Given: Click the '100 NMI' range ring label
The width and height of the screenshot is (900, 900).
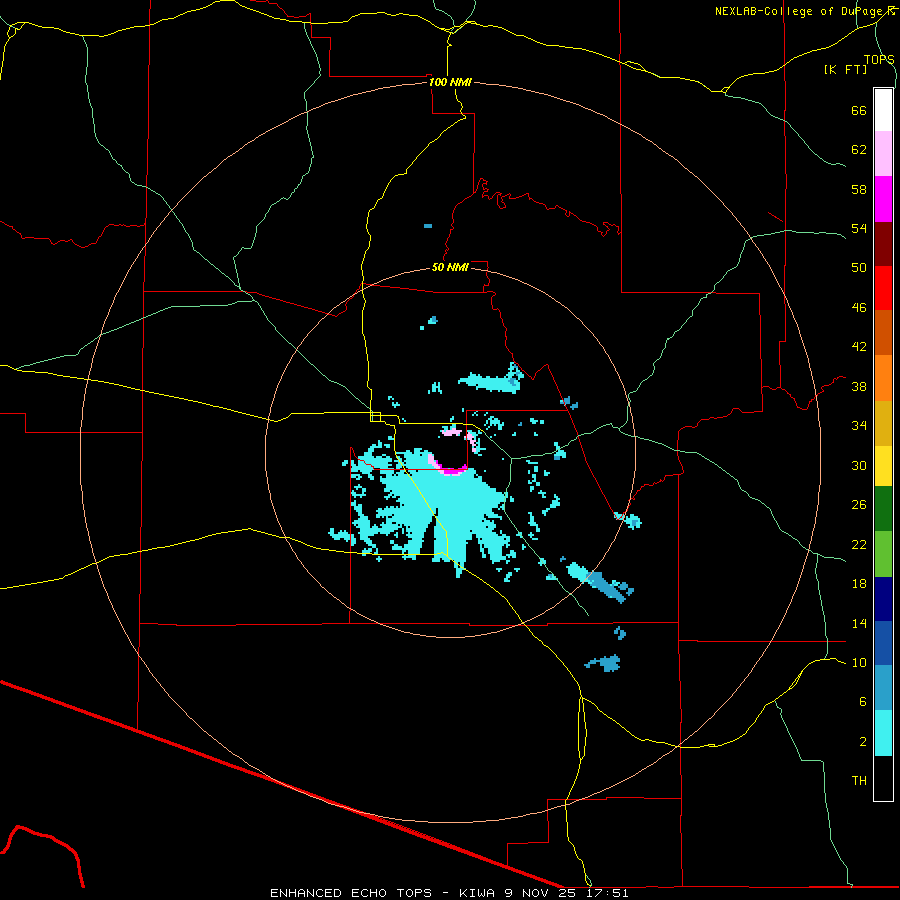Looking at the screenshot, I should pyautogui.click(x=450, y=82).
